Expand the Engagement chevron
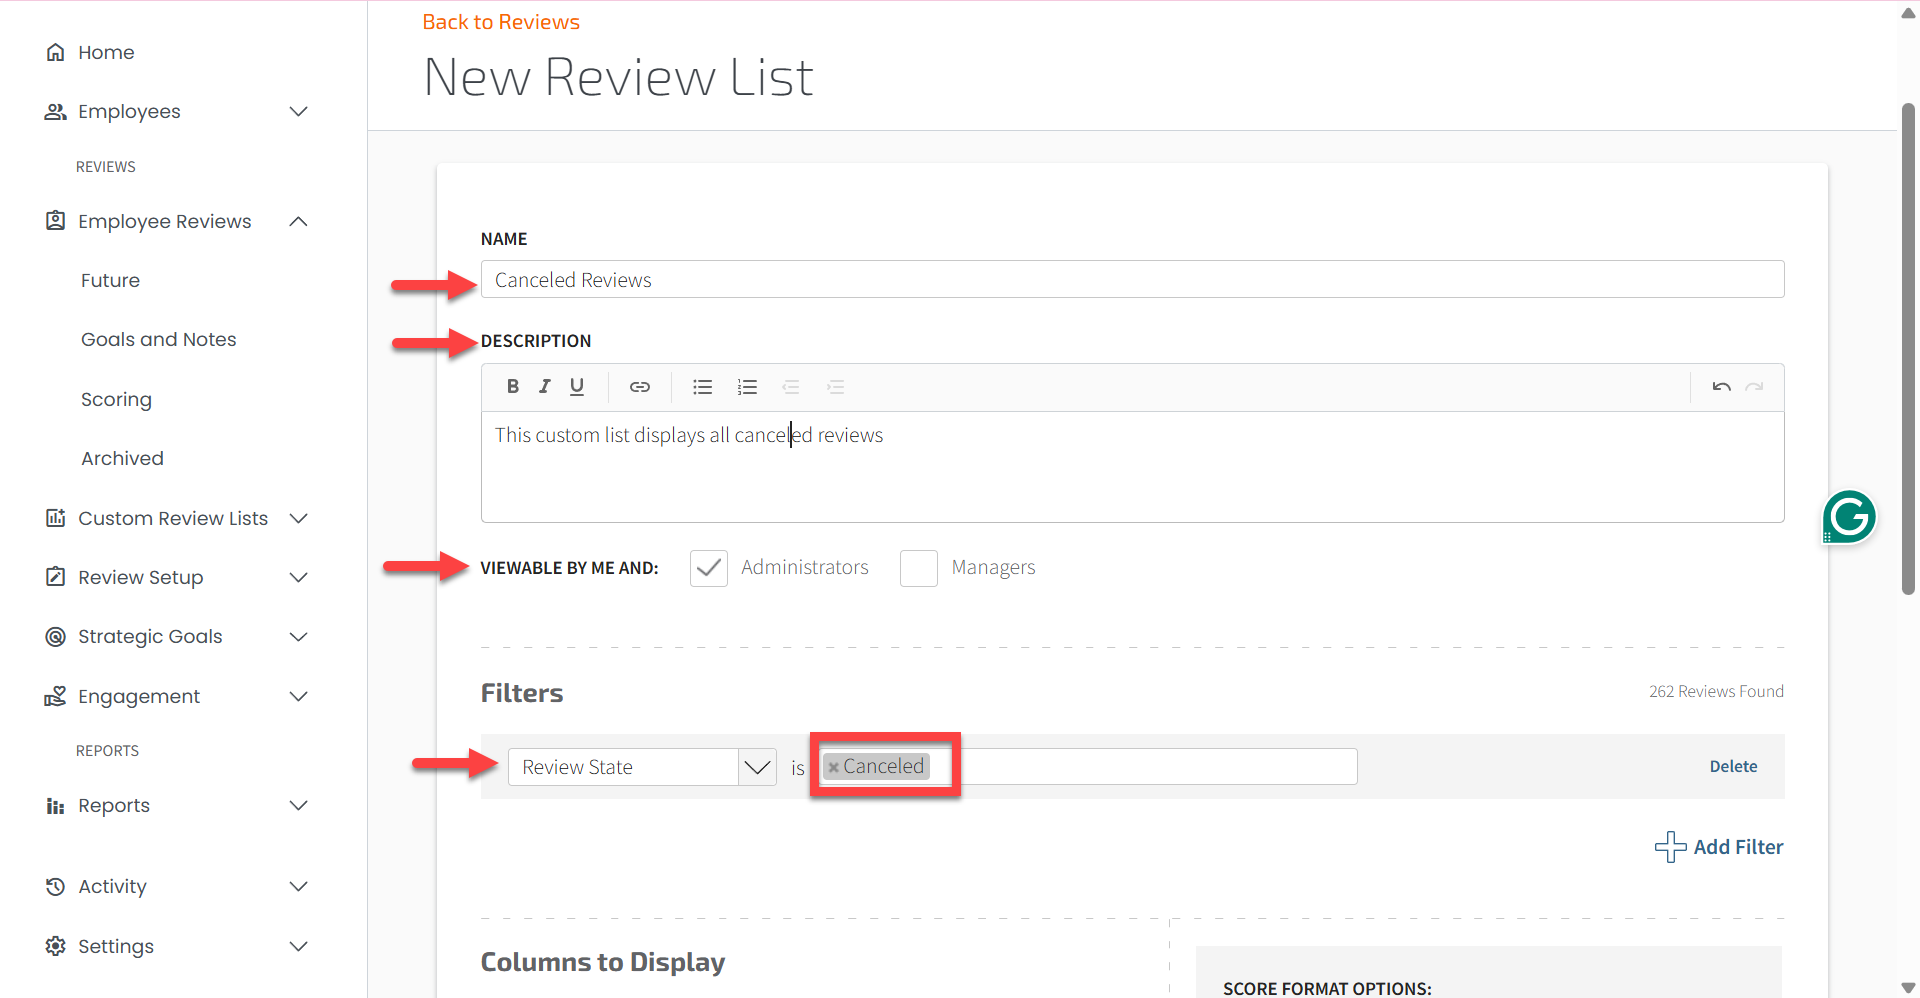Screen dimensions: 1920x998 [x=298, y=696]
